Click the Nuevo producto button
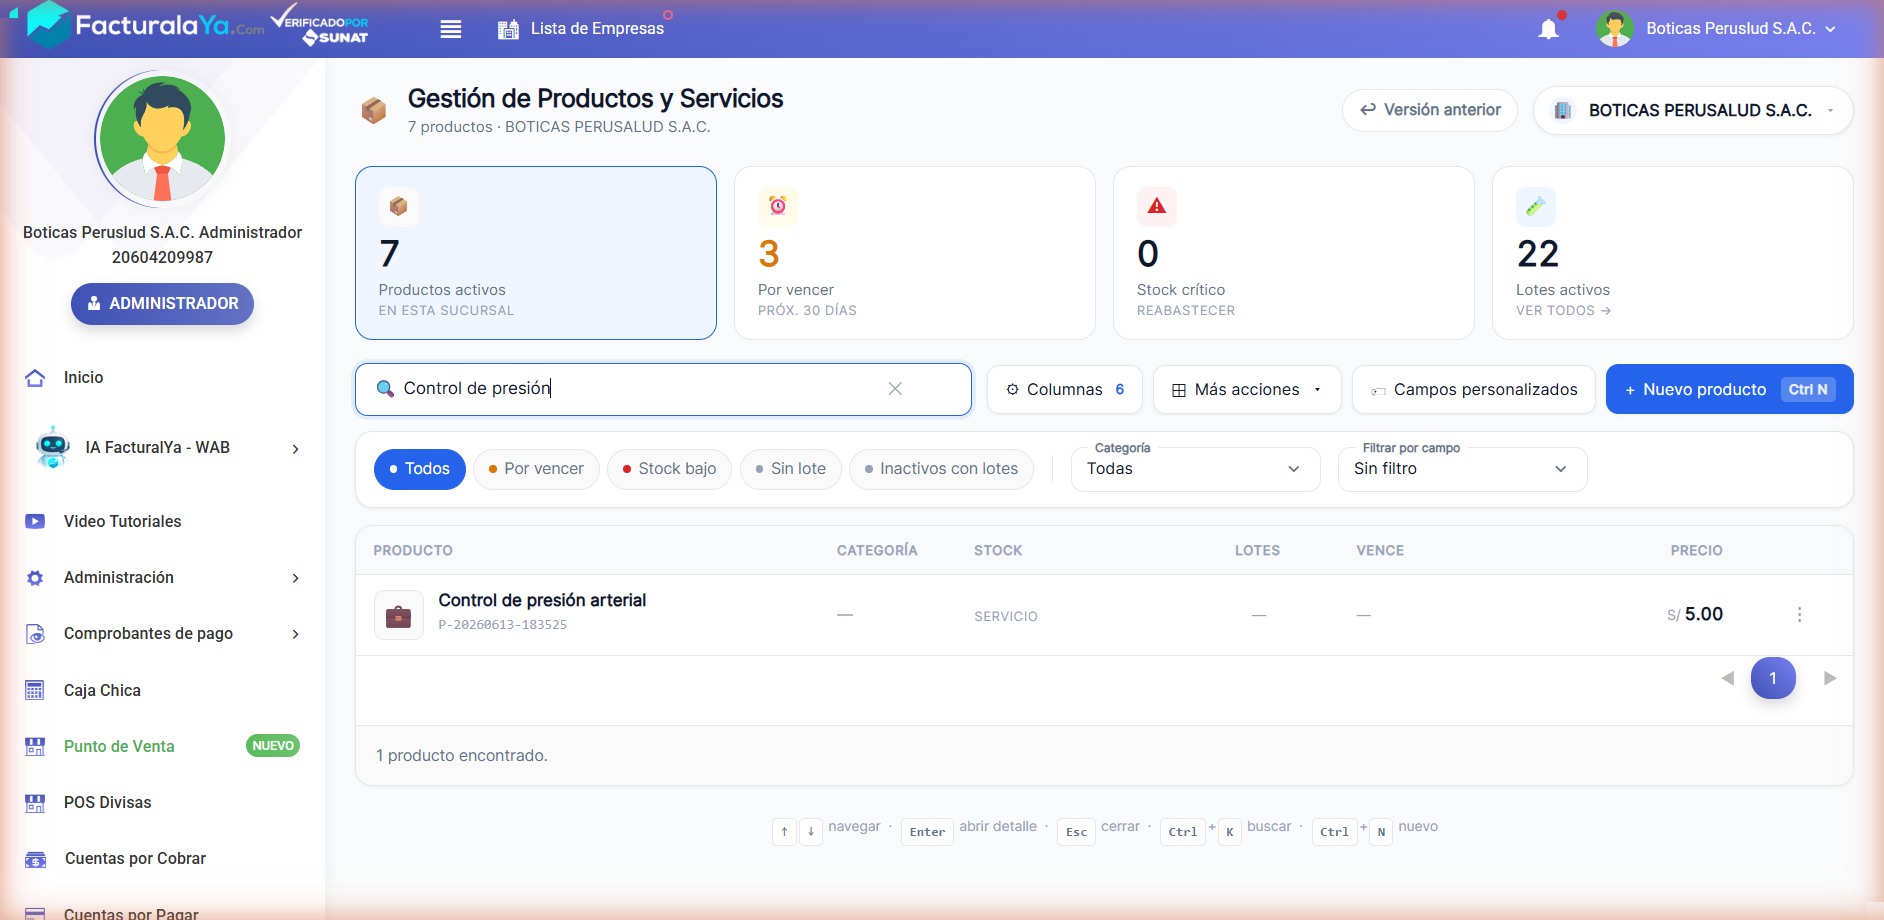 (x=1729, y=389)
